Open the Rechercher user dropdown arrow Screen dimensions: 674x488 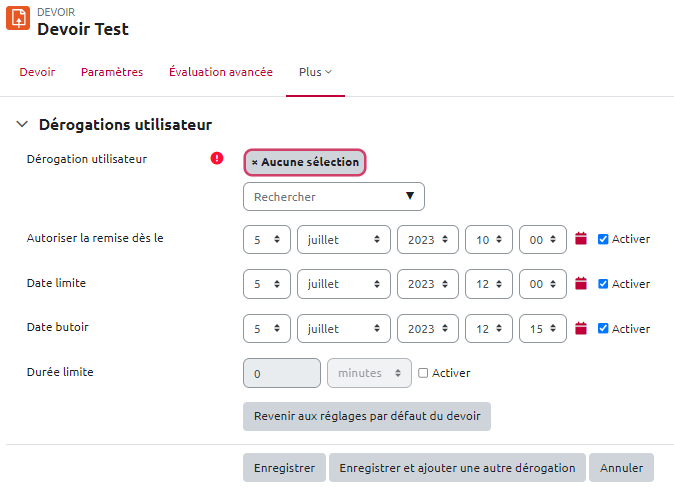(x=410, y=196)
